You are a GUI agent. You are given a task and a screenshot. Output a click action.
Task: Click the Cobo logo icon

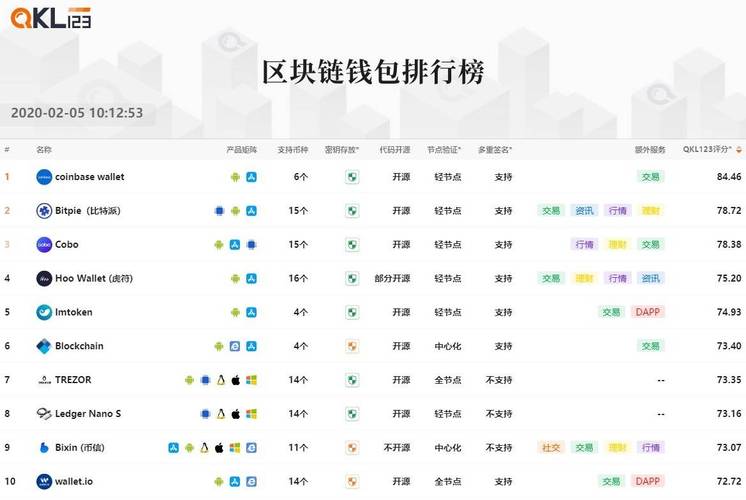coord(44,245)
